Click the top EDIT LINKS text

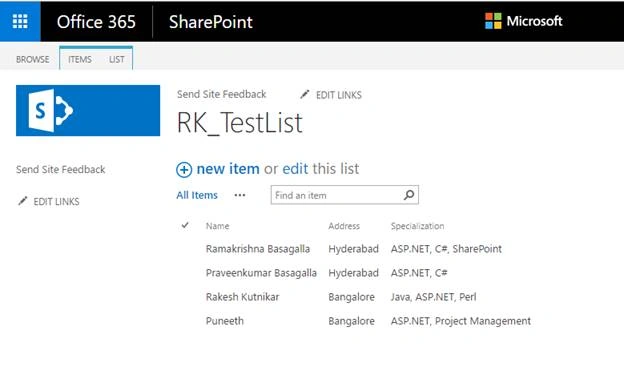coord(339,95)
